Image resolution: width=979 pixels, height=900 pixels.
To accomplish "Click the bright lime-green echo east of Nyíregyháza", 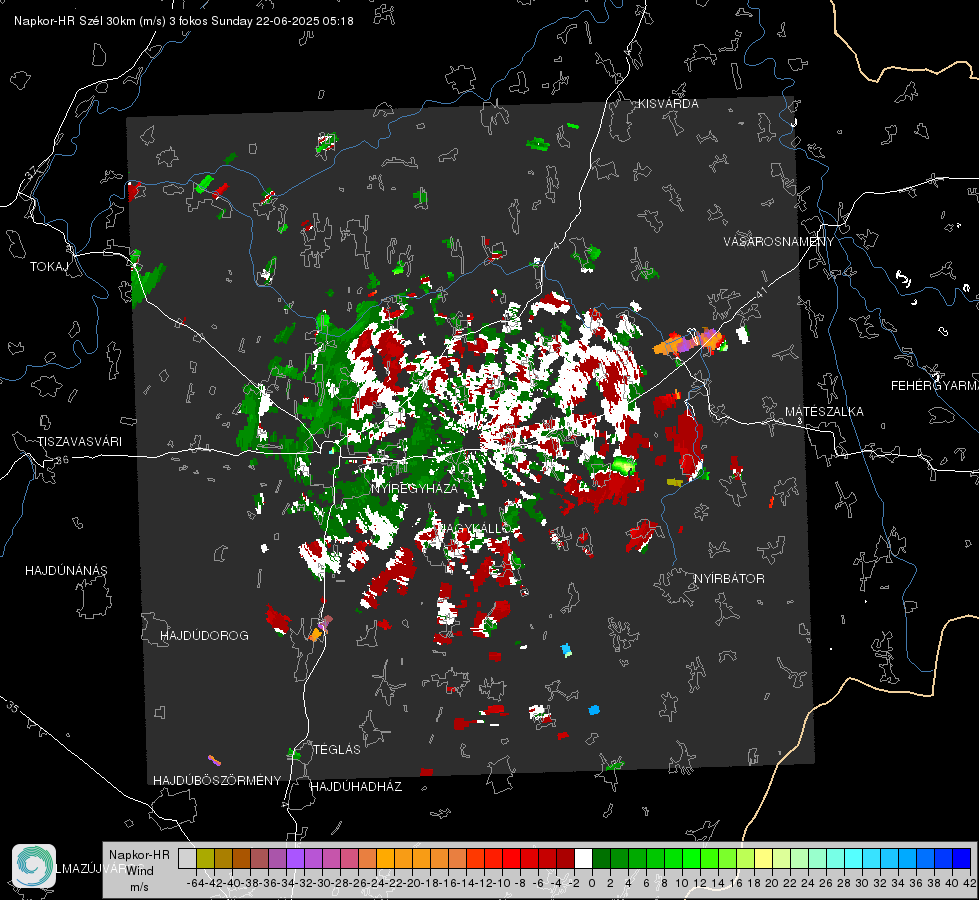I will pyautogui.click(x=623, y=465).
